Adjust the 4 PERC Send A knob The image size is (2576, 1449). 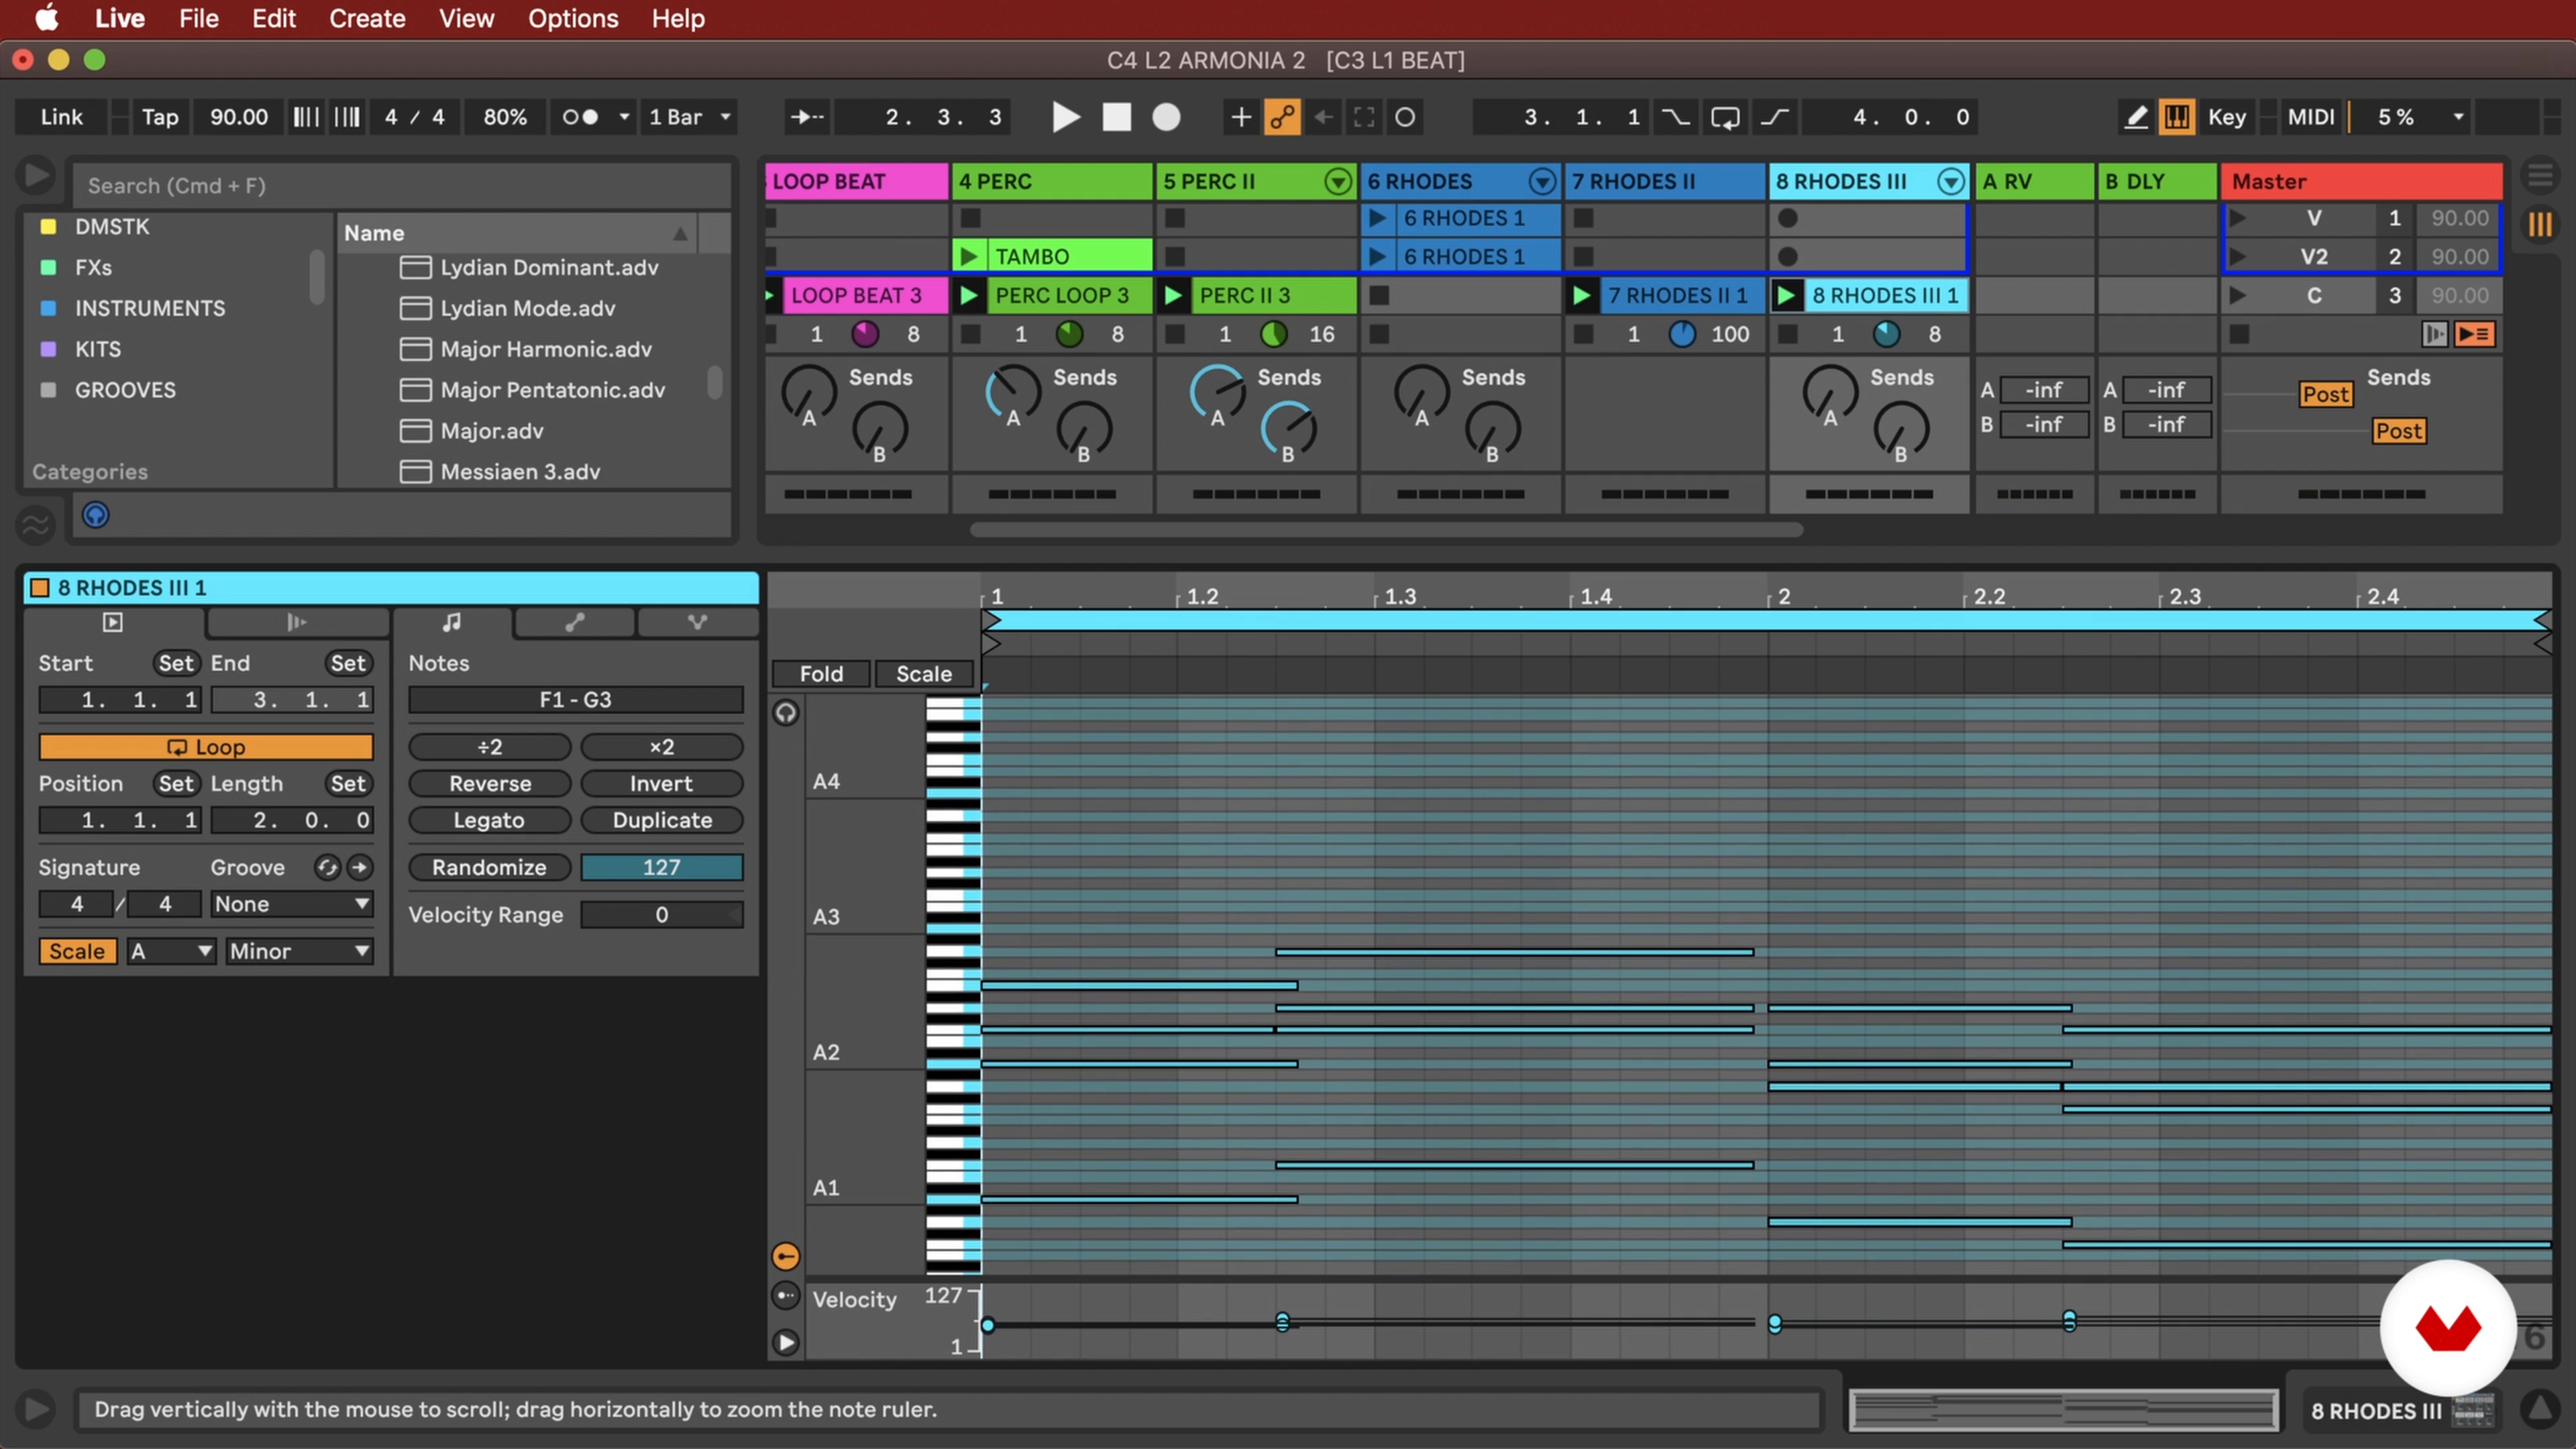coord(1013,393)
